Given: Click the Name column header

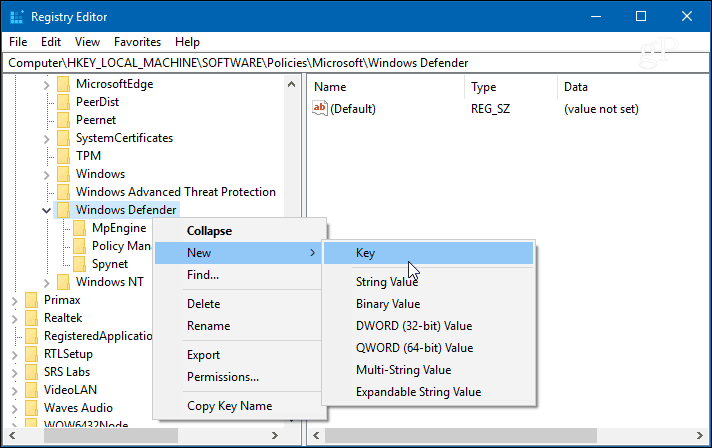Looking at the screenshot, I should [x=386, y=87].
